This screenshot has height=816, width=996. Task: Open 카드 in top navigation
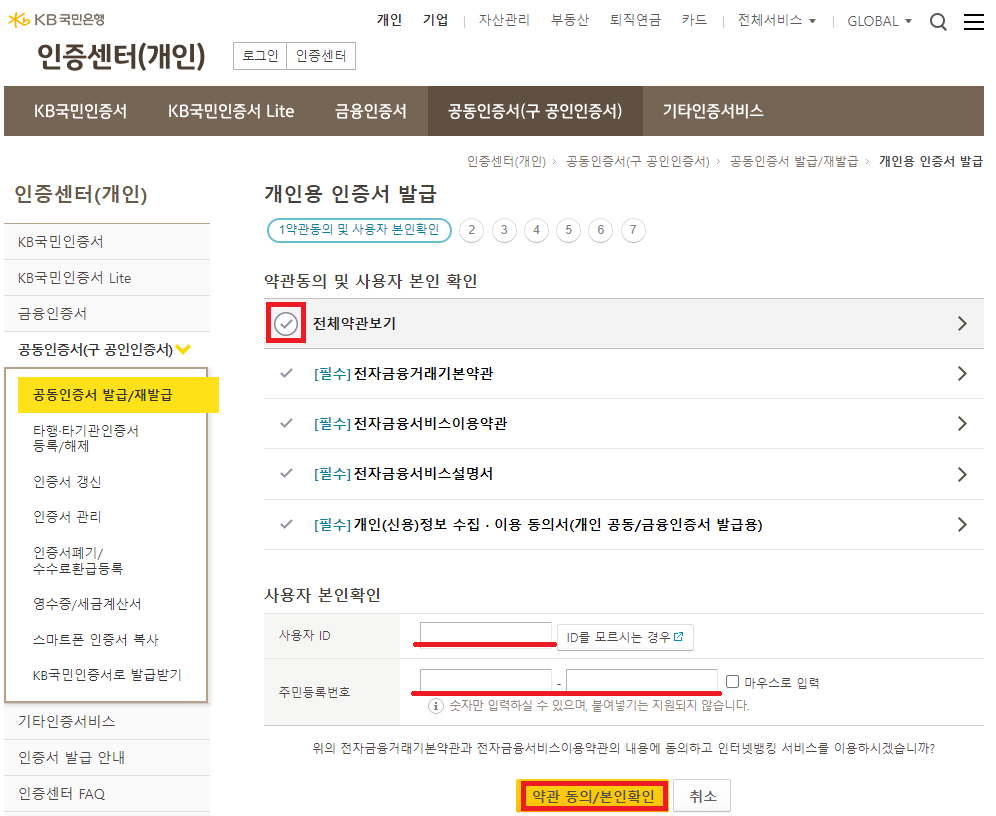click(694, 20)
